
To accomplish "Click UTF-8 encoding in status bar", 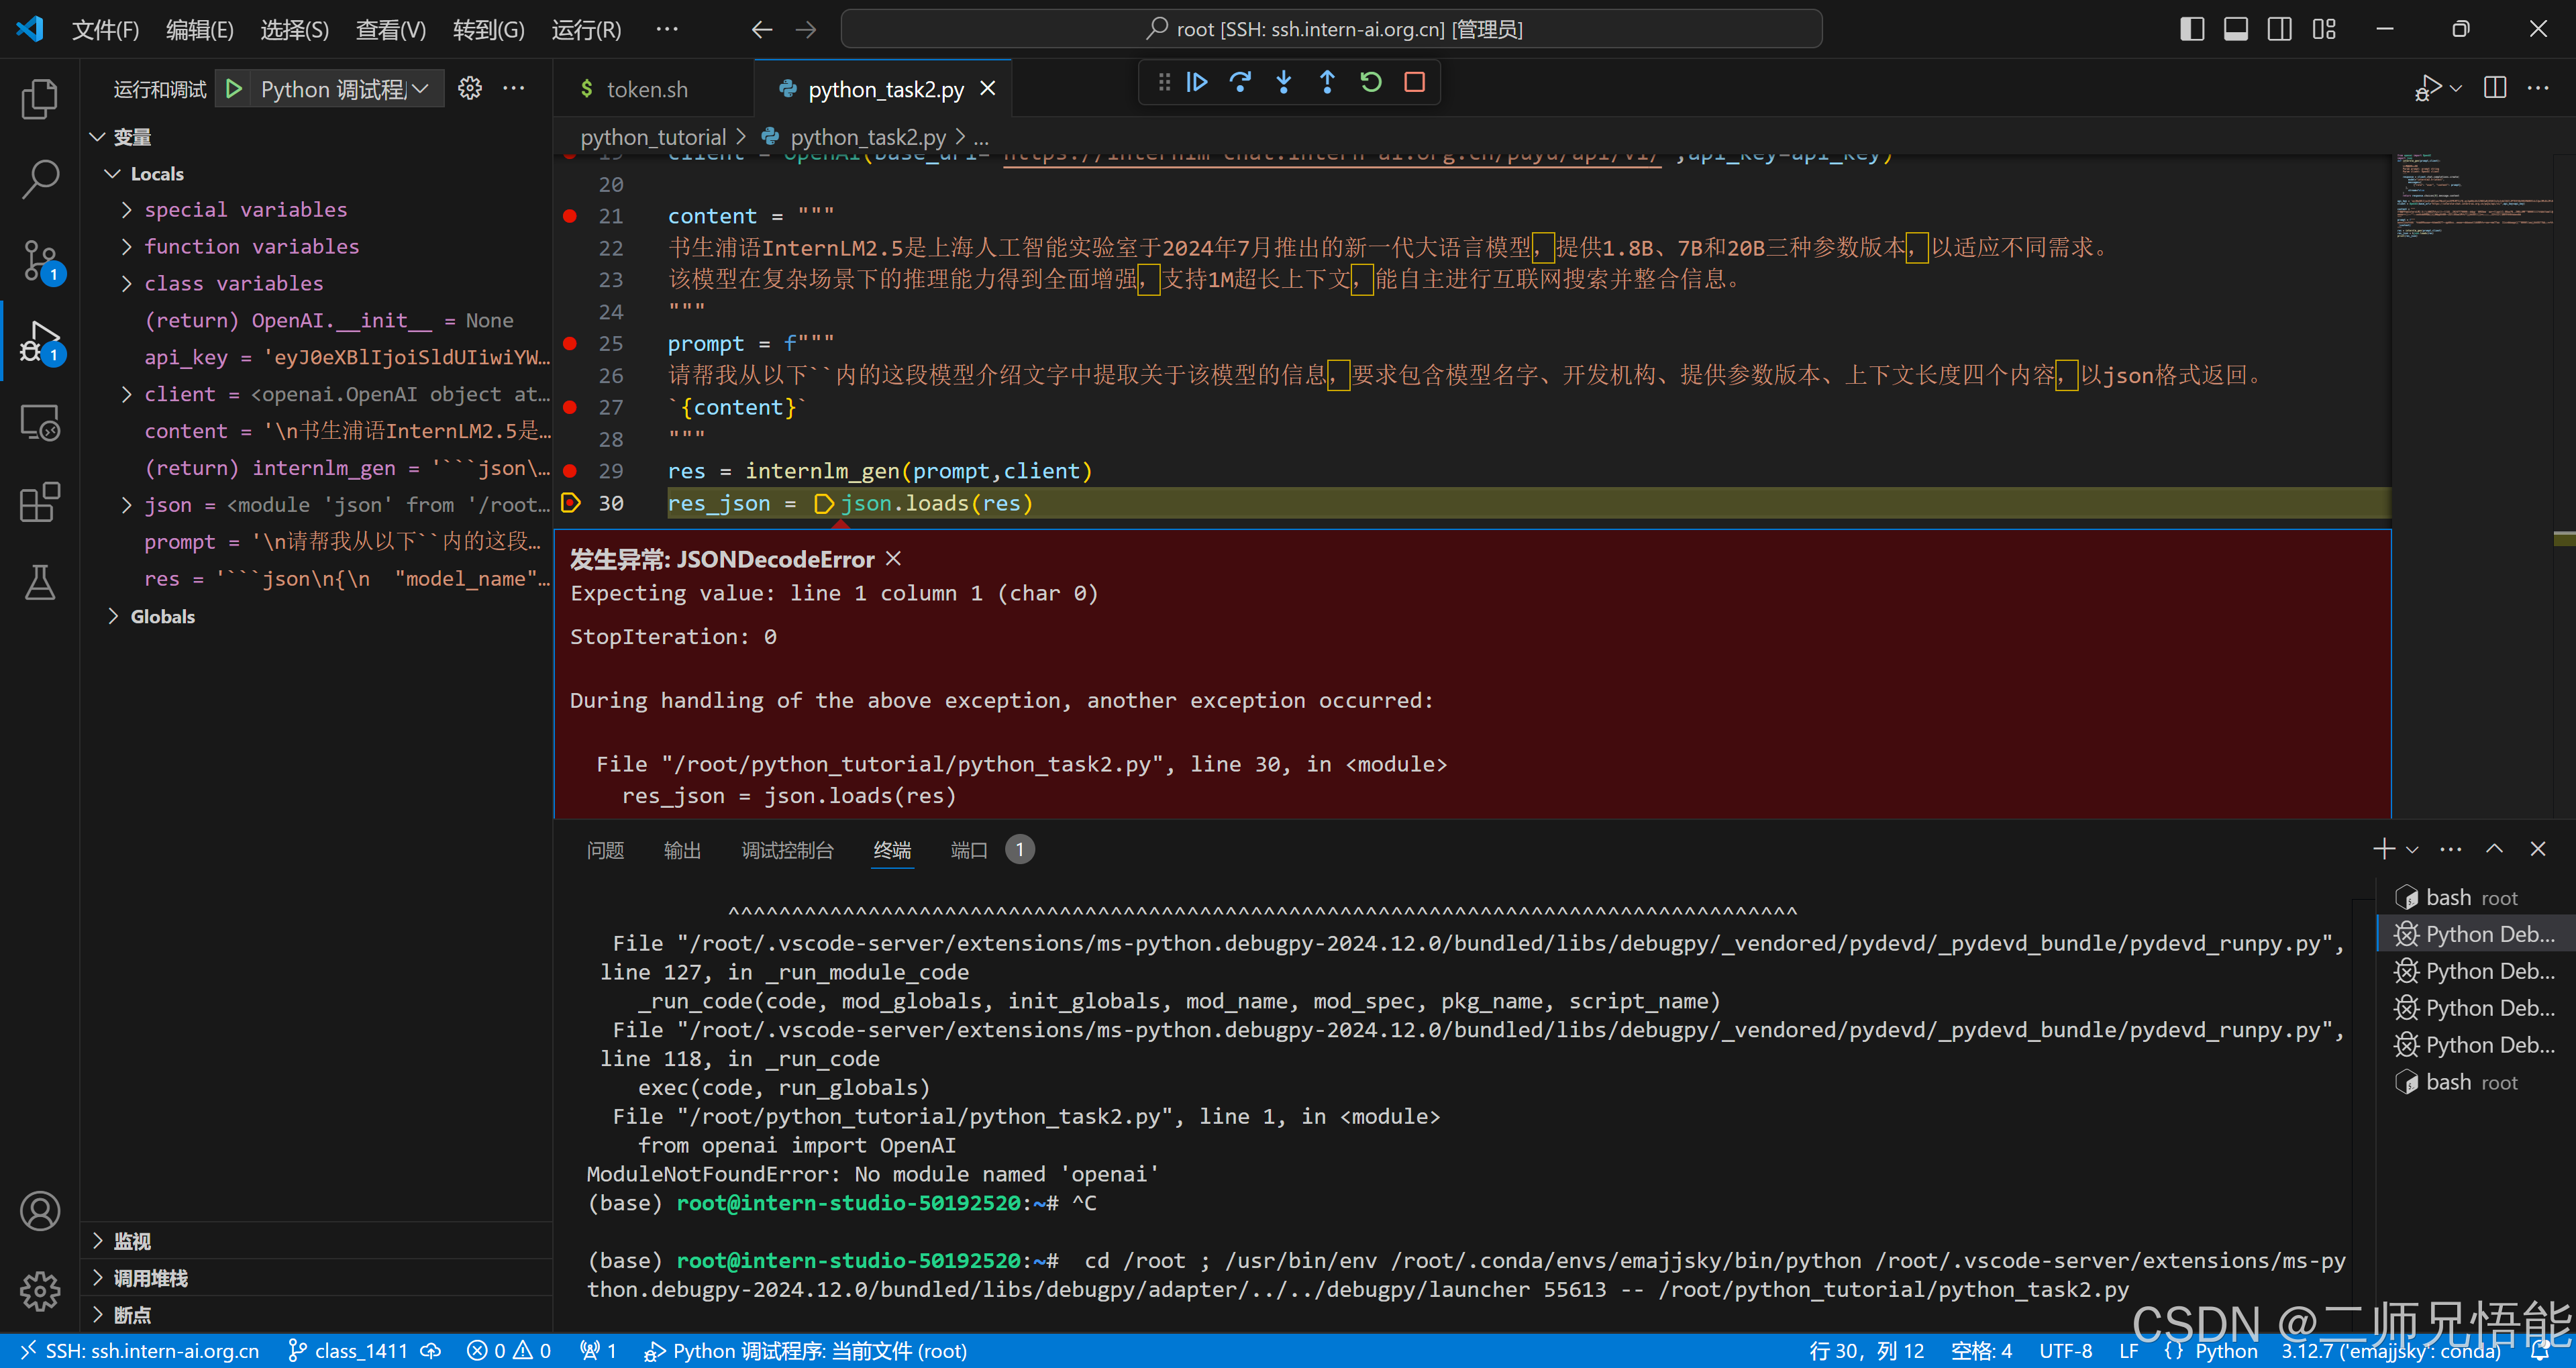I will tap(2066, 1350).
